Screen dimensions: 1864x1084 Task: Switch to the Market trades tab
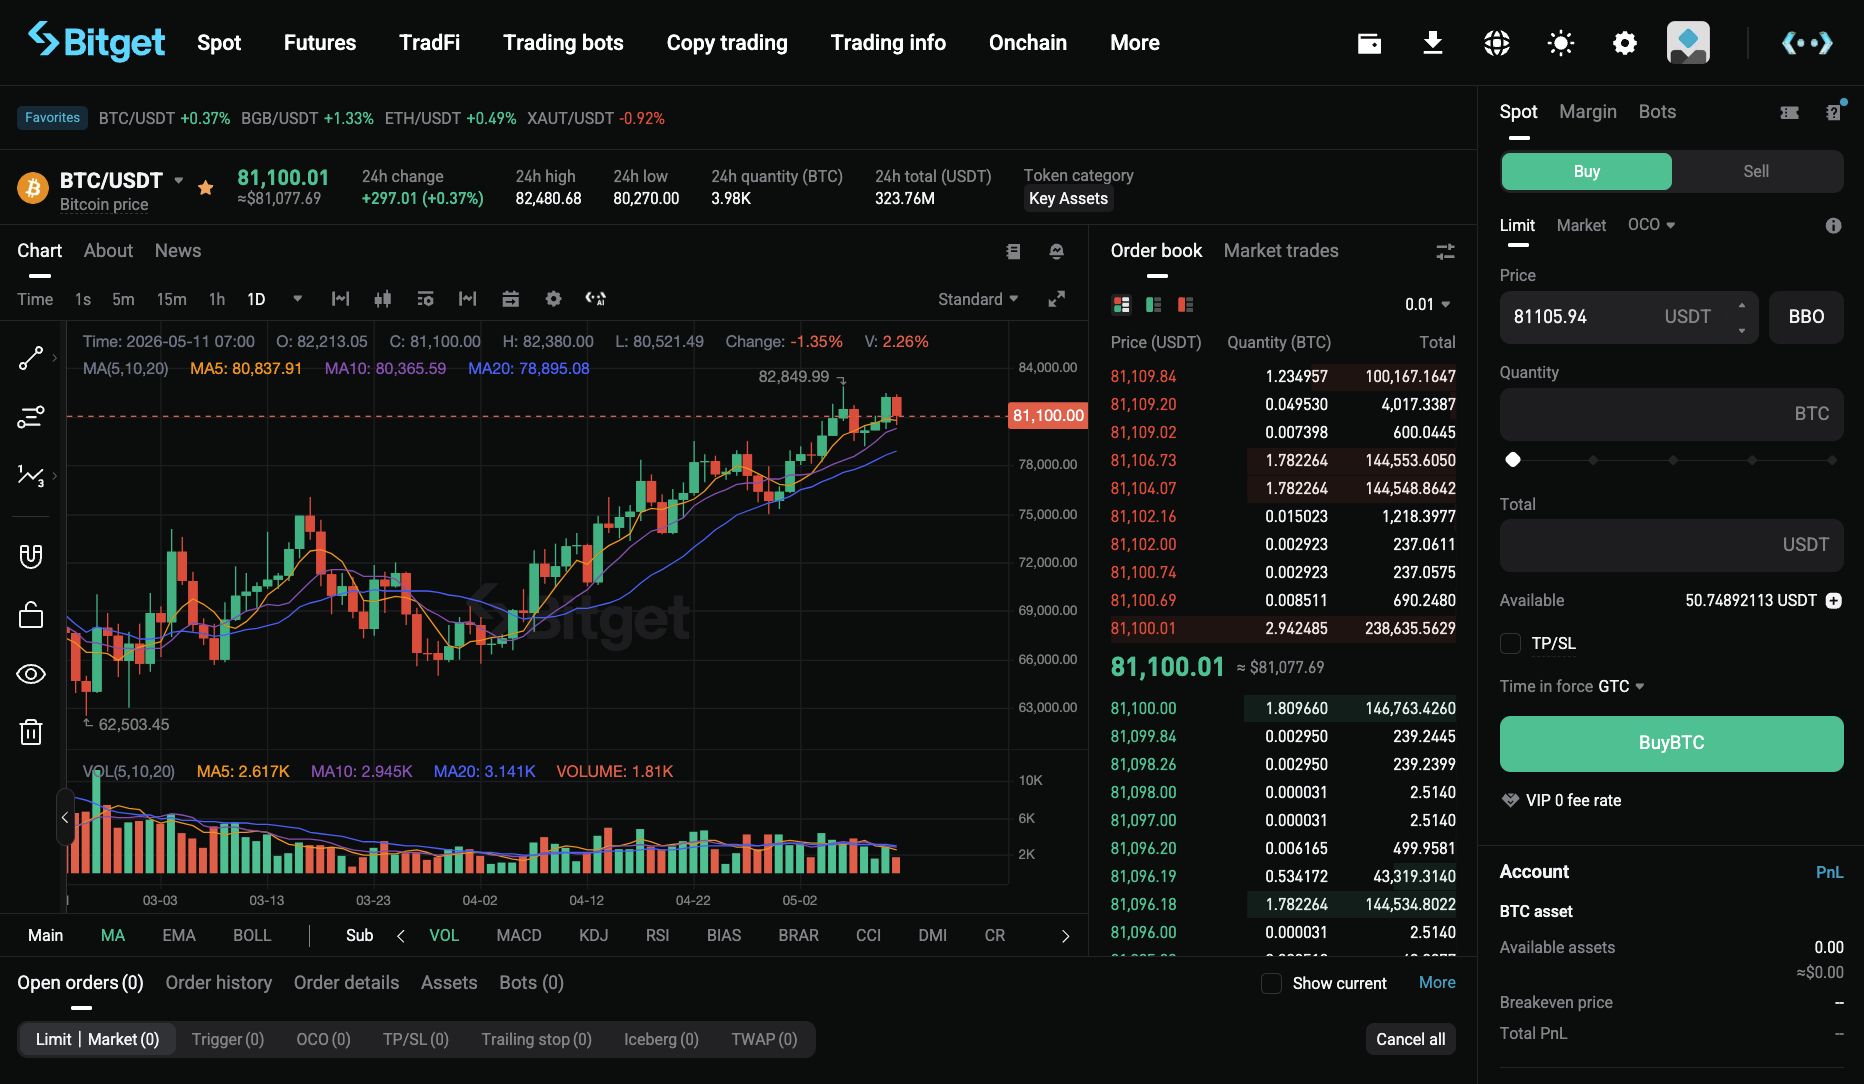(1281, 251)
